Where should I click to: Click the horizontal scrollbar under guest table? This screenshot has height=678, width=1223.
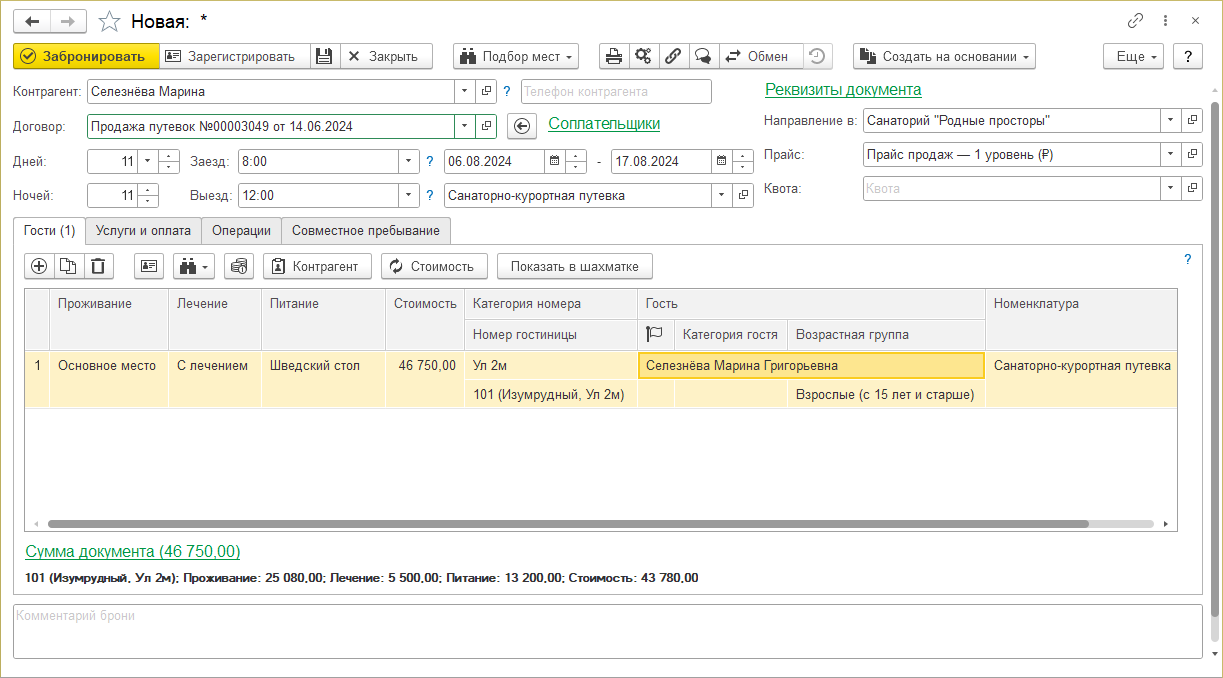pos(567,524)
